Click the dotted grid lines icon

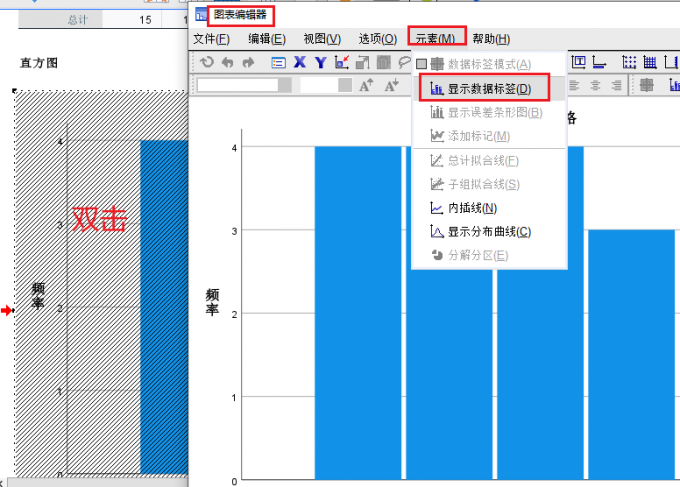coord(629,62)
